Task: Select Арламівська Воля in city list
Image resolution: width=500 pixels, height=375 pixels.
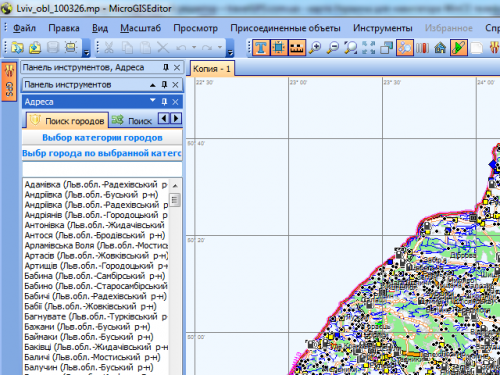Action: point(96,245)
